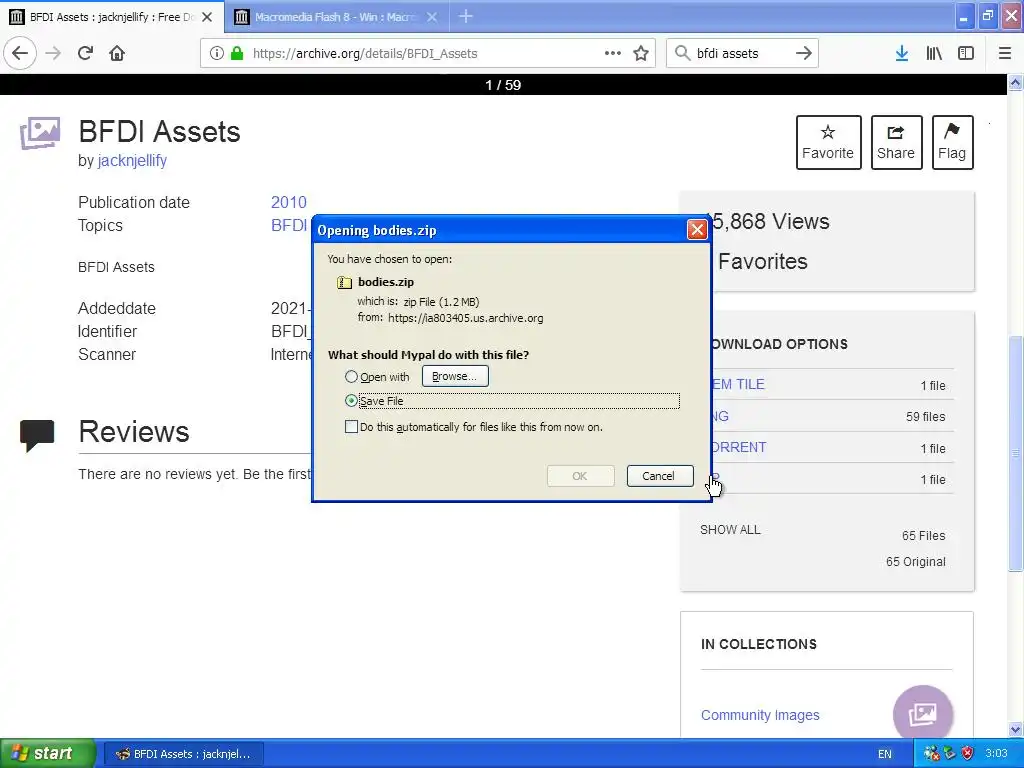Image resolution: width=1024 pixels, height=768 pixels.
Task: Open jacknjellify uploader link
Action: pyautogui.click(x=132, y=161)
